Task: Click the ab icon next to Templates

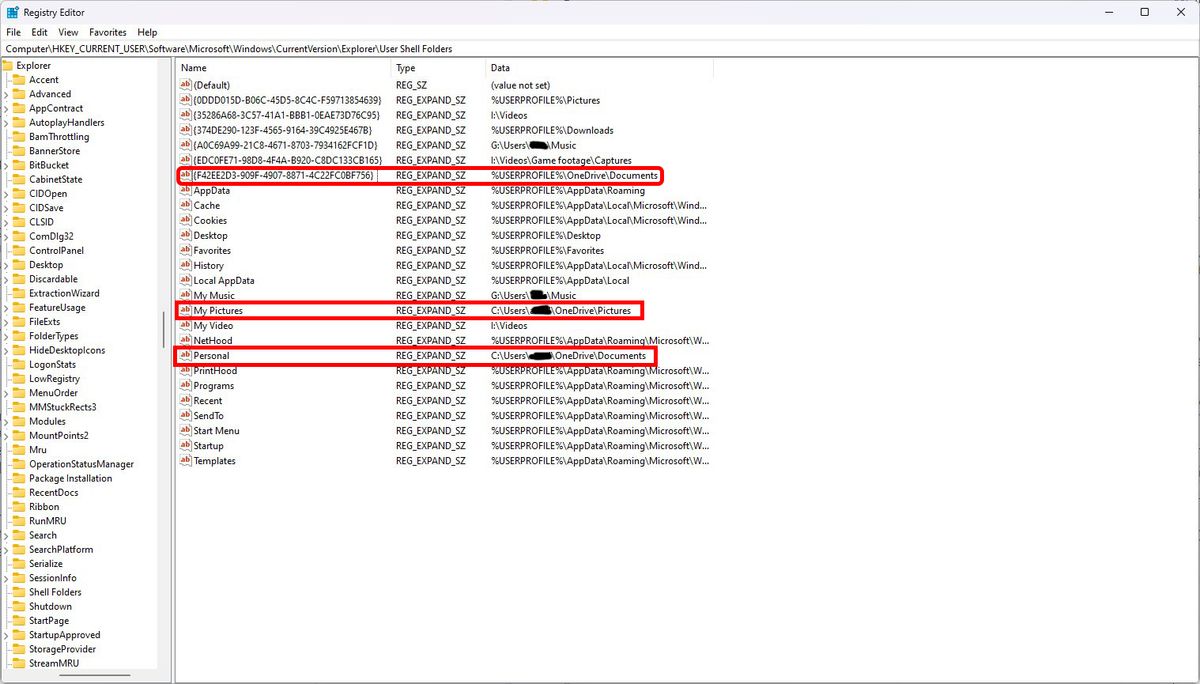Action: (x=186, y=460)
